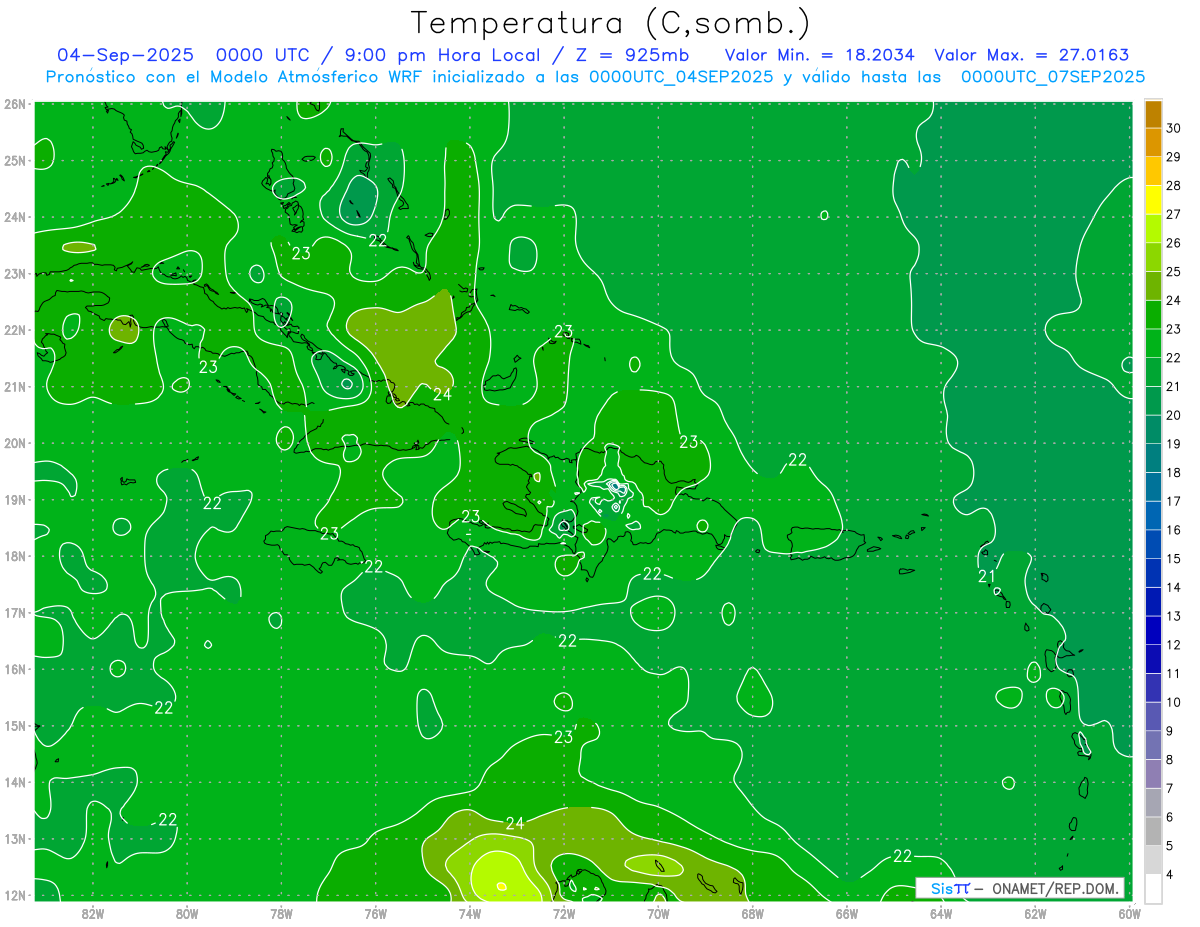Open the ONAMET/REP.DOM. credit label
This screenshot has width=1200, height=927.
click(x=1052, y=888)
